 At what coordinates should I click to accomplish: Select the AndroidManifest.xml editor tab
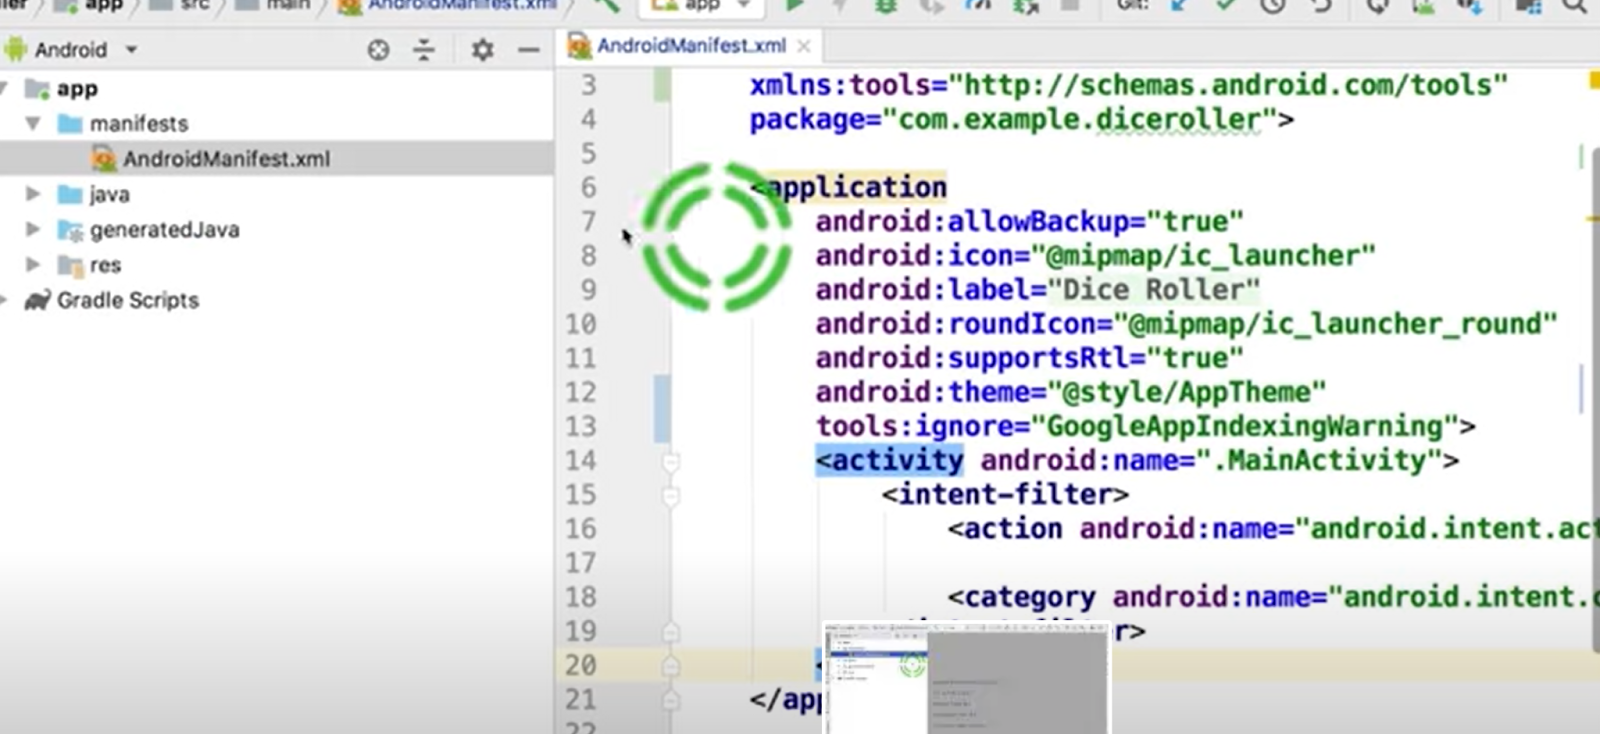click(690, 45)
